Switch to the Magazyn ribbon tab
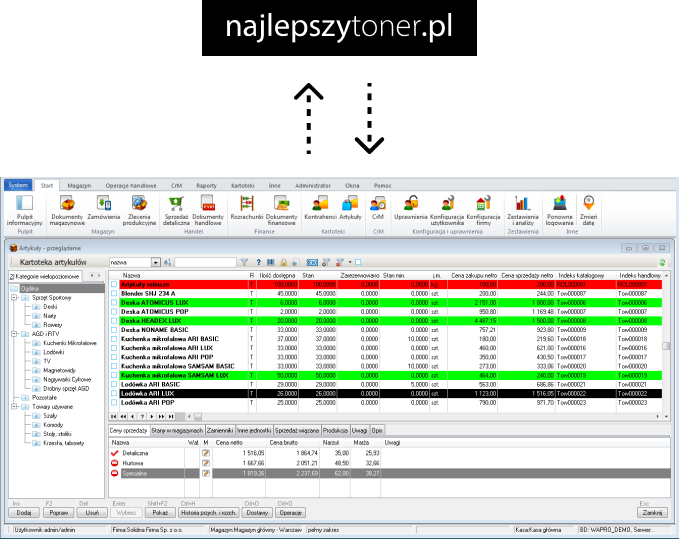Image resolution: width=679 pixels, height=539 pixels. pyautogui.click(x=80, y=186)
